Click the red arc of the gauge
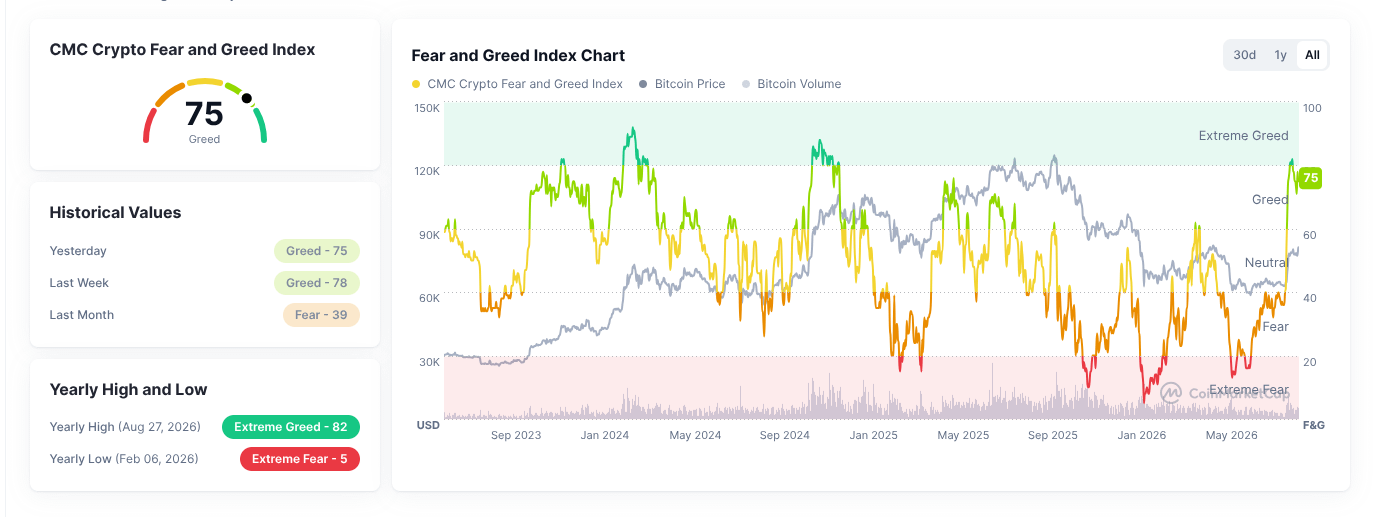The height and width of the screenshot is (517, 1374). [x=148, y=127]
